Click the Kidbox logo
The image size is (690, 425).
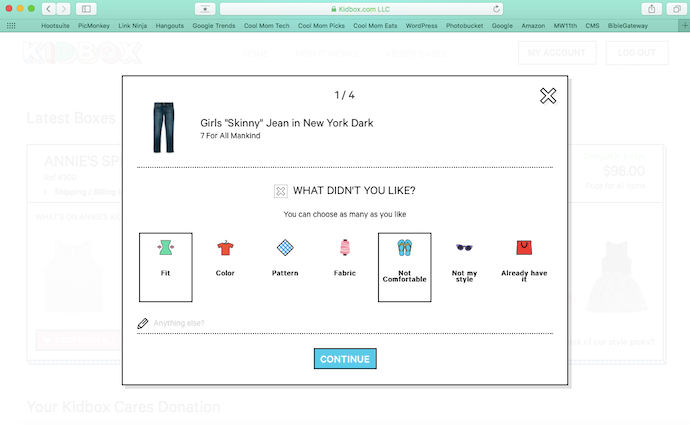(82, 53)
